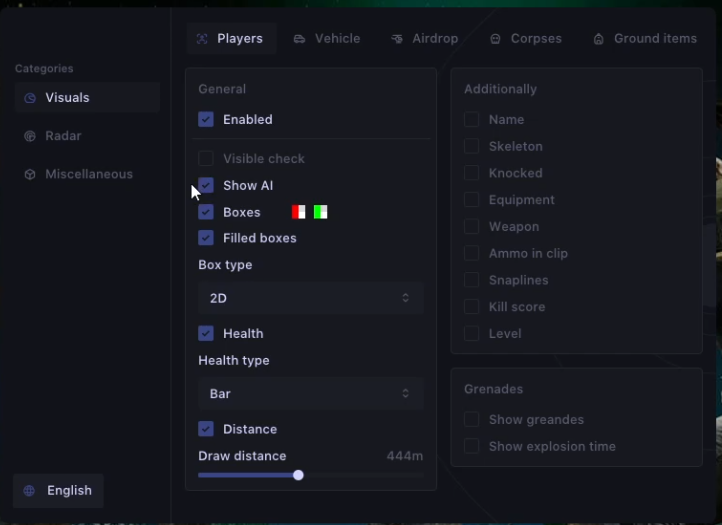The image size is (722, 525).
Task: Click the Airdrop tab icon
Action: click(x=397, y=39)
